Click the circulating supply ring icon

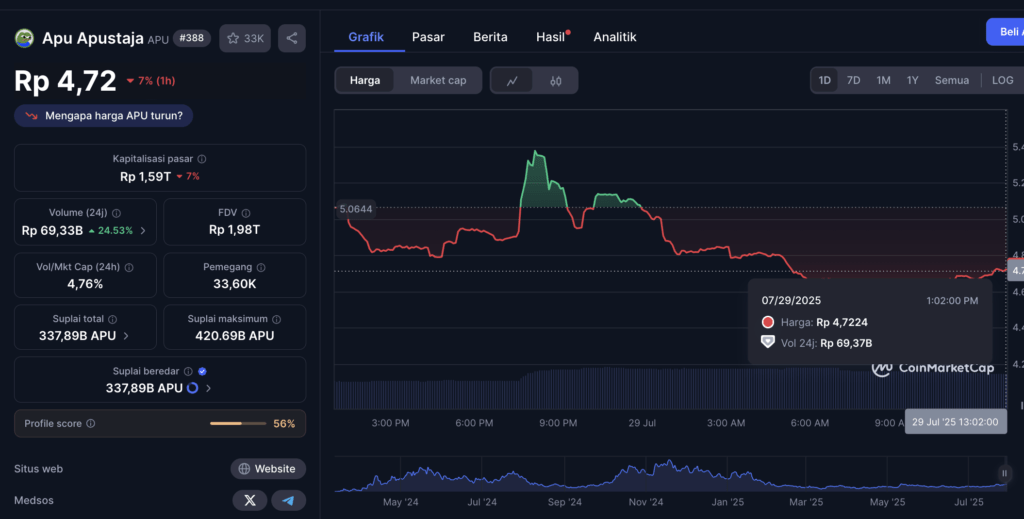193,388
